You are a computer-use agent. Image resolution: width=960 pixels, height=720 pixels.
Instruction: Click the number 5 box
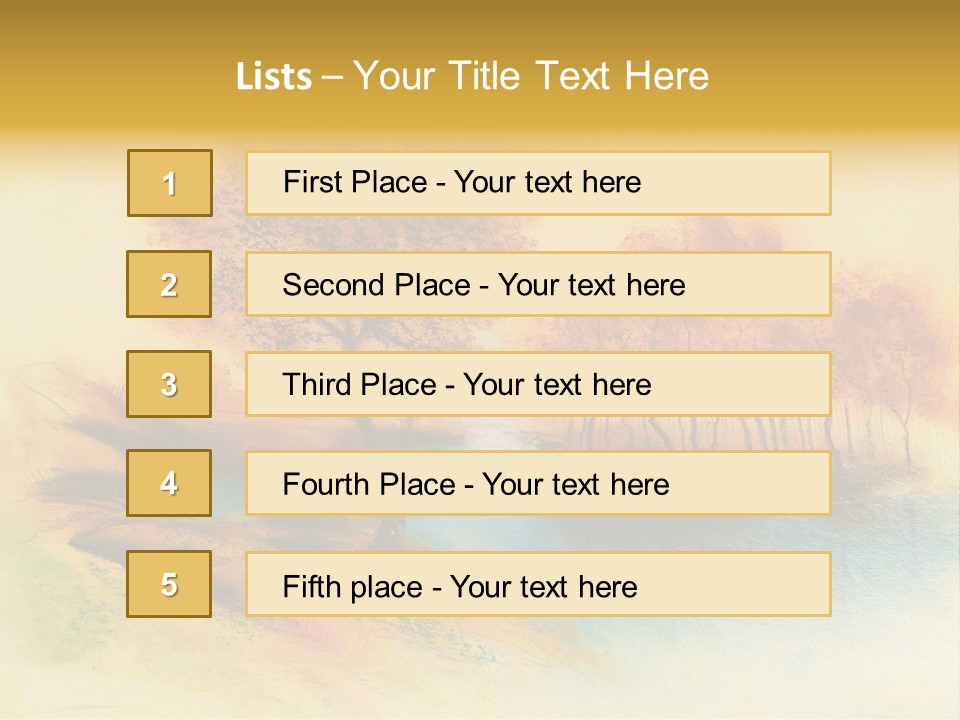(169, 584)
